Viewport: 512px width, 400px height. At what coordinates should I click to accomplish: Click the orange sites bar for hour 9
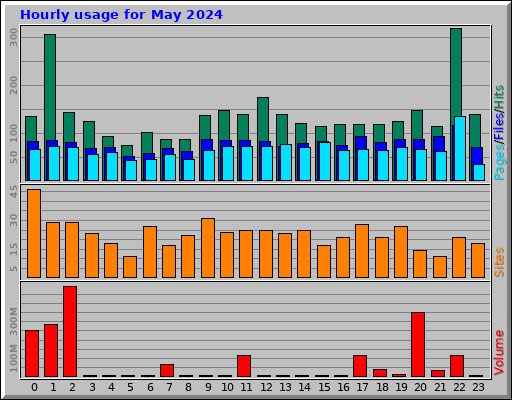(x=208, y=248)
